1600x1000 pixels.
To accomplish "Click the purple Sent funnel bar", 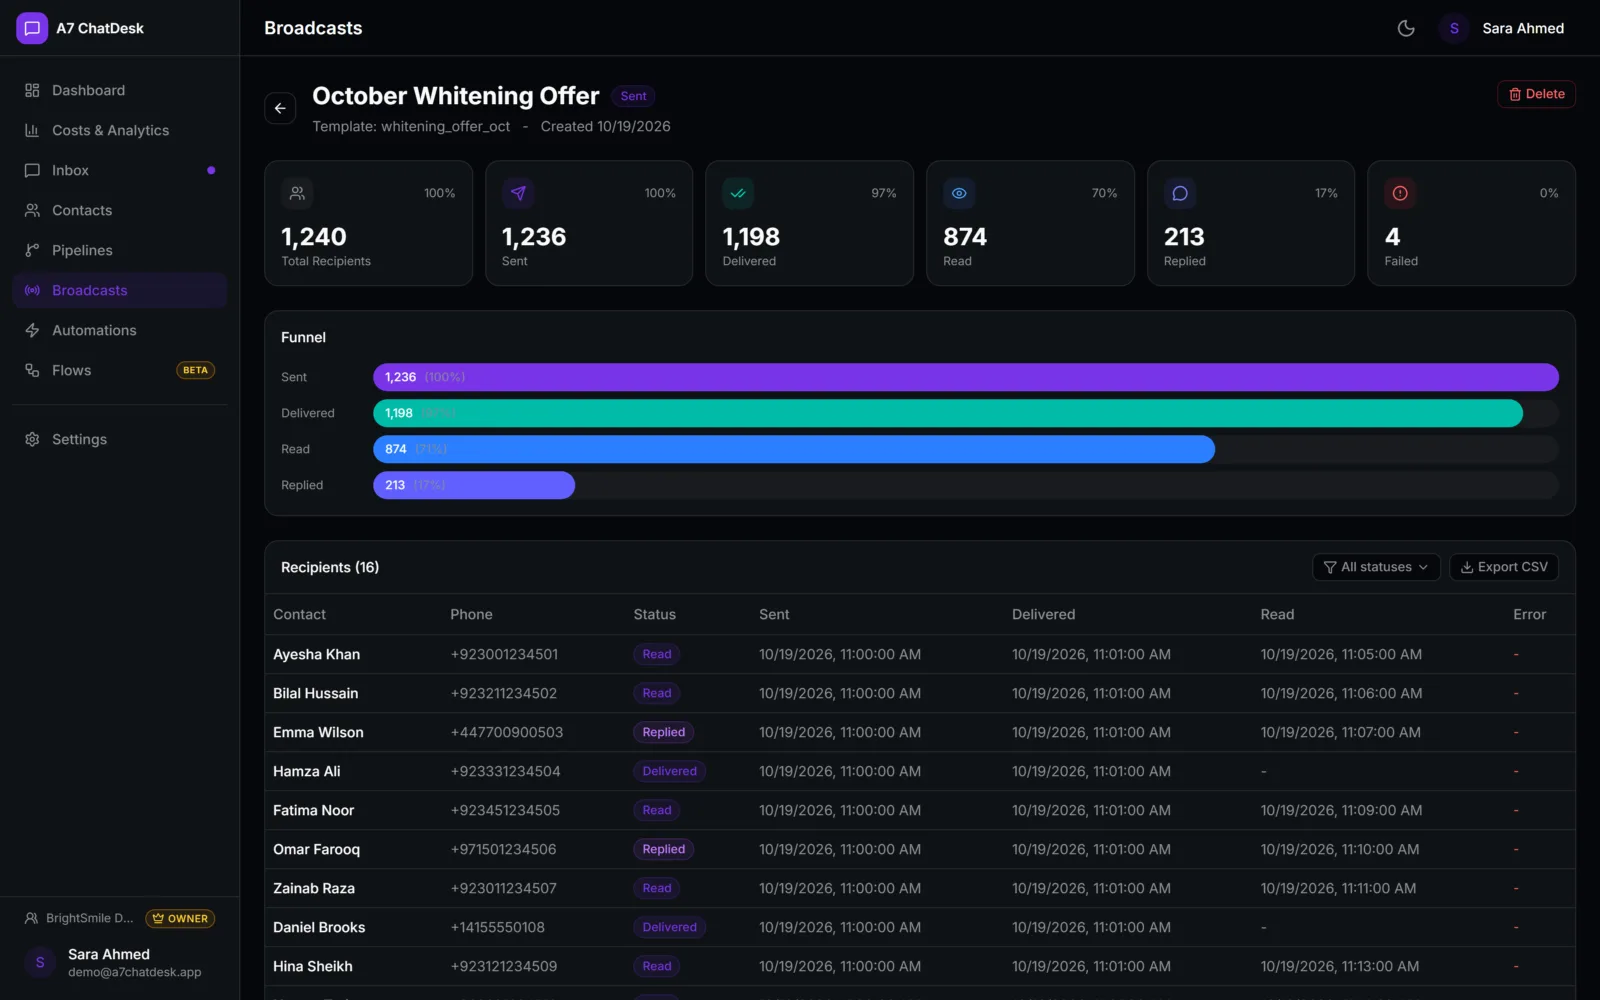I will click(x=966, y=377).
